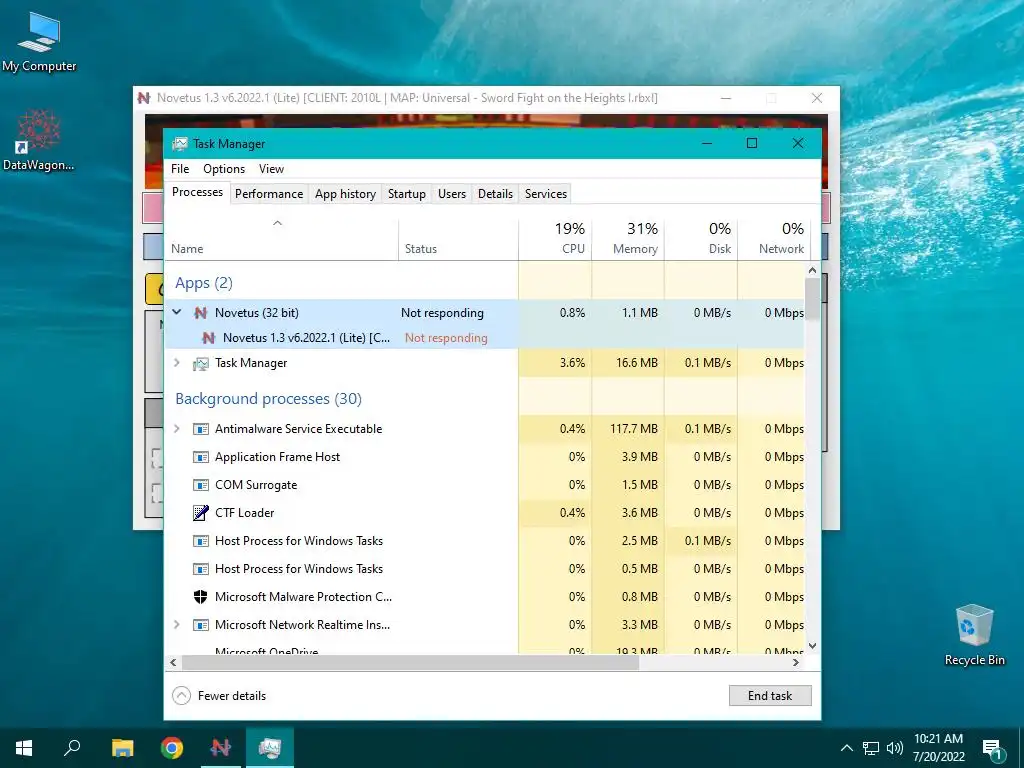This screenshot has width=1024, height=768.
Task: Close the Novetus background window
Action: [x=816, y=98]
